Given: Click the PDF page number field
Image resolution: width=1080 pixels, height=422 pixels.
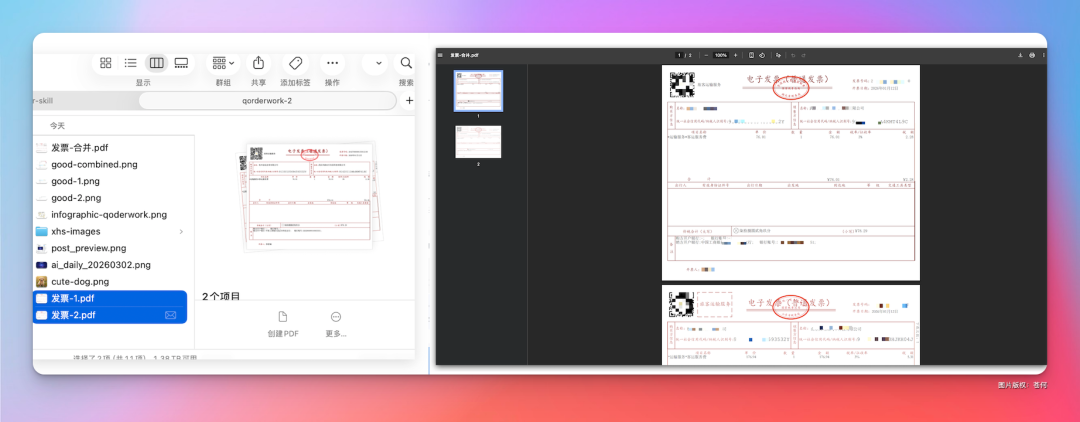Looking at the screenshot, I should pyautogui.click(x=678, y=55).
